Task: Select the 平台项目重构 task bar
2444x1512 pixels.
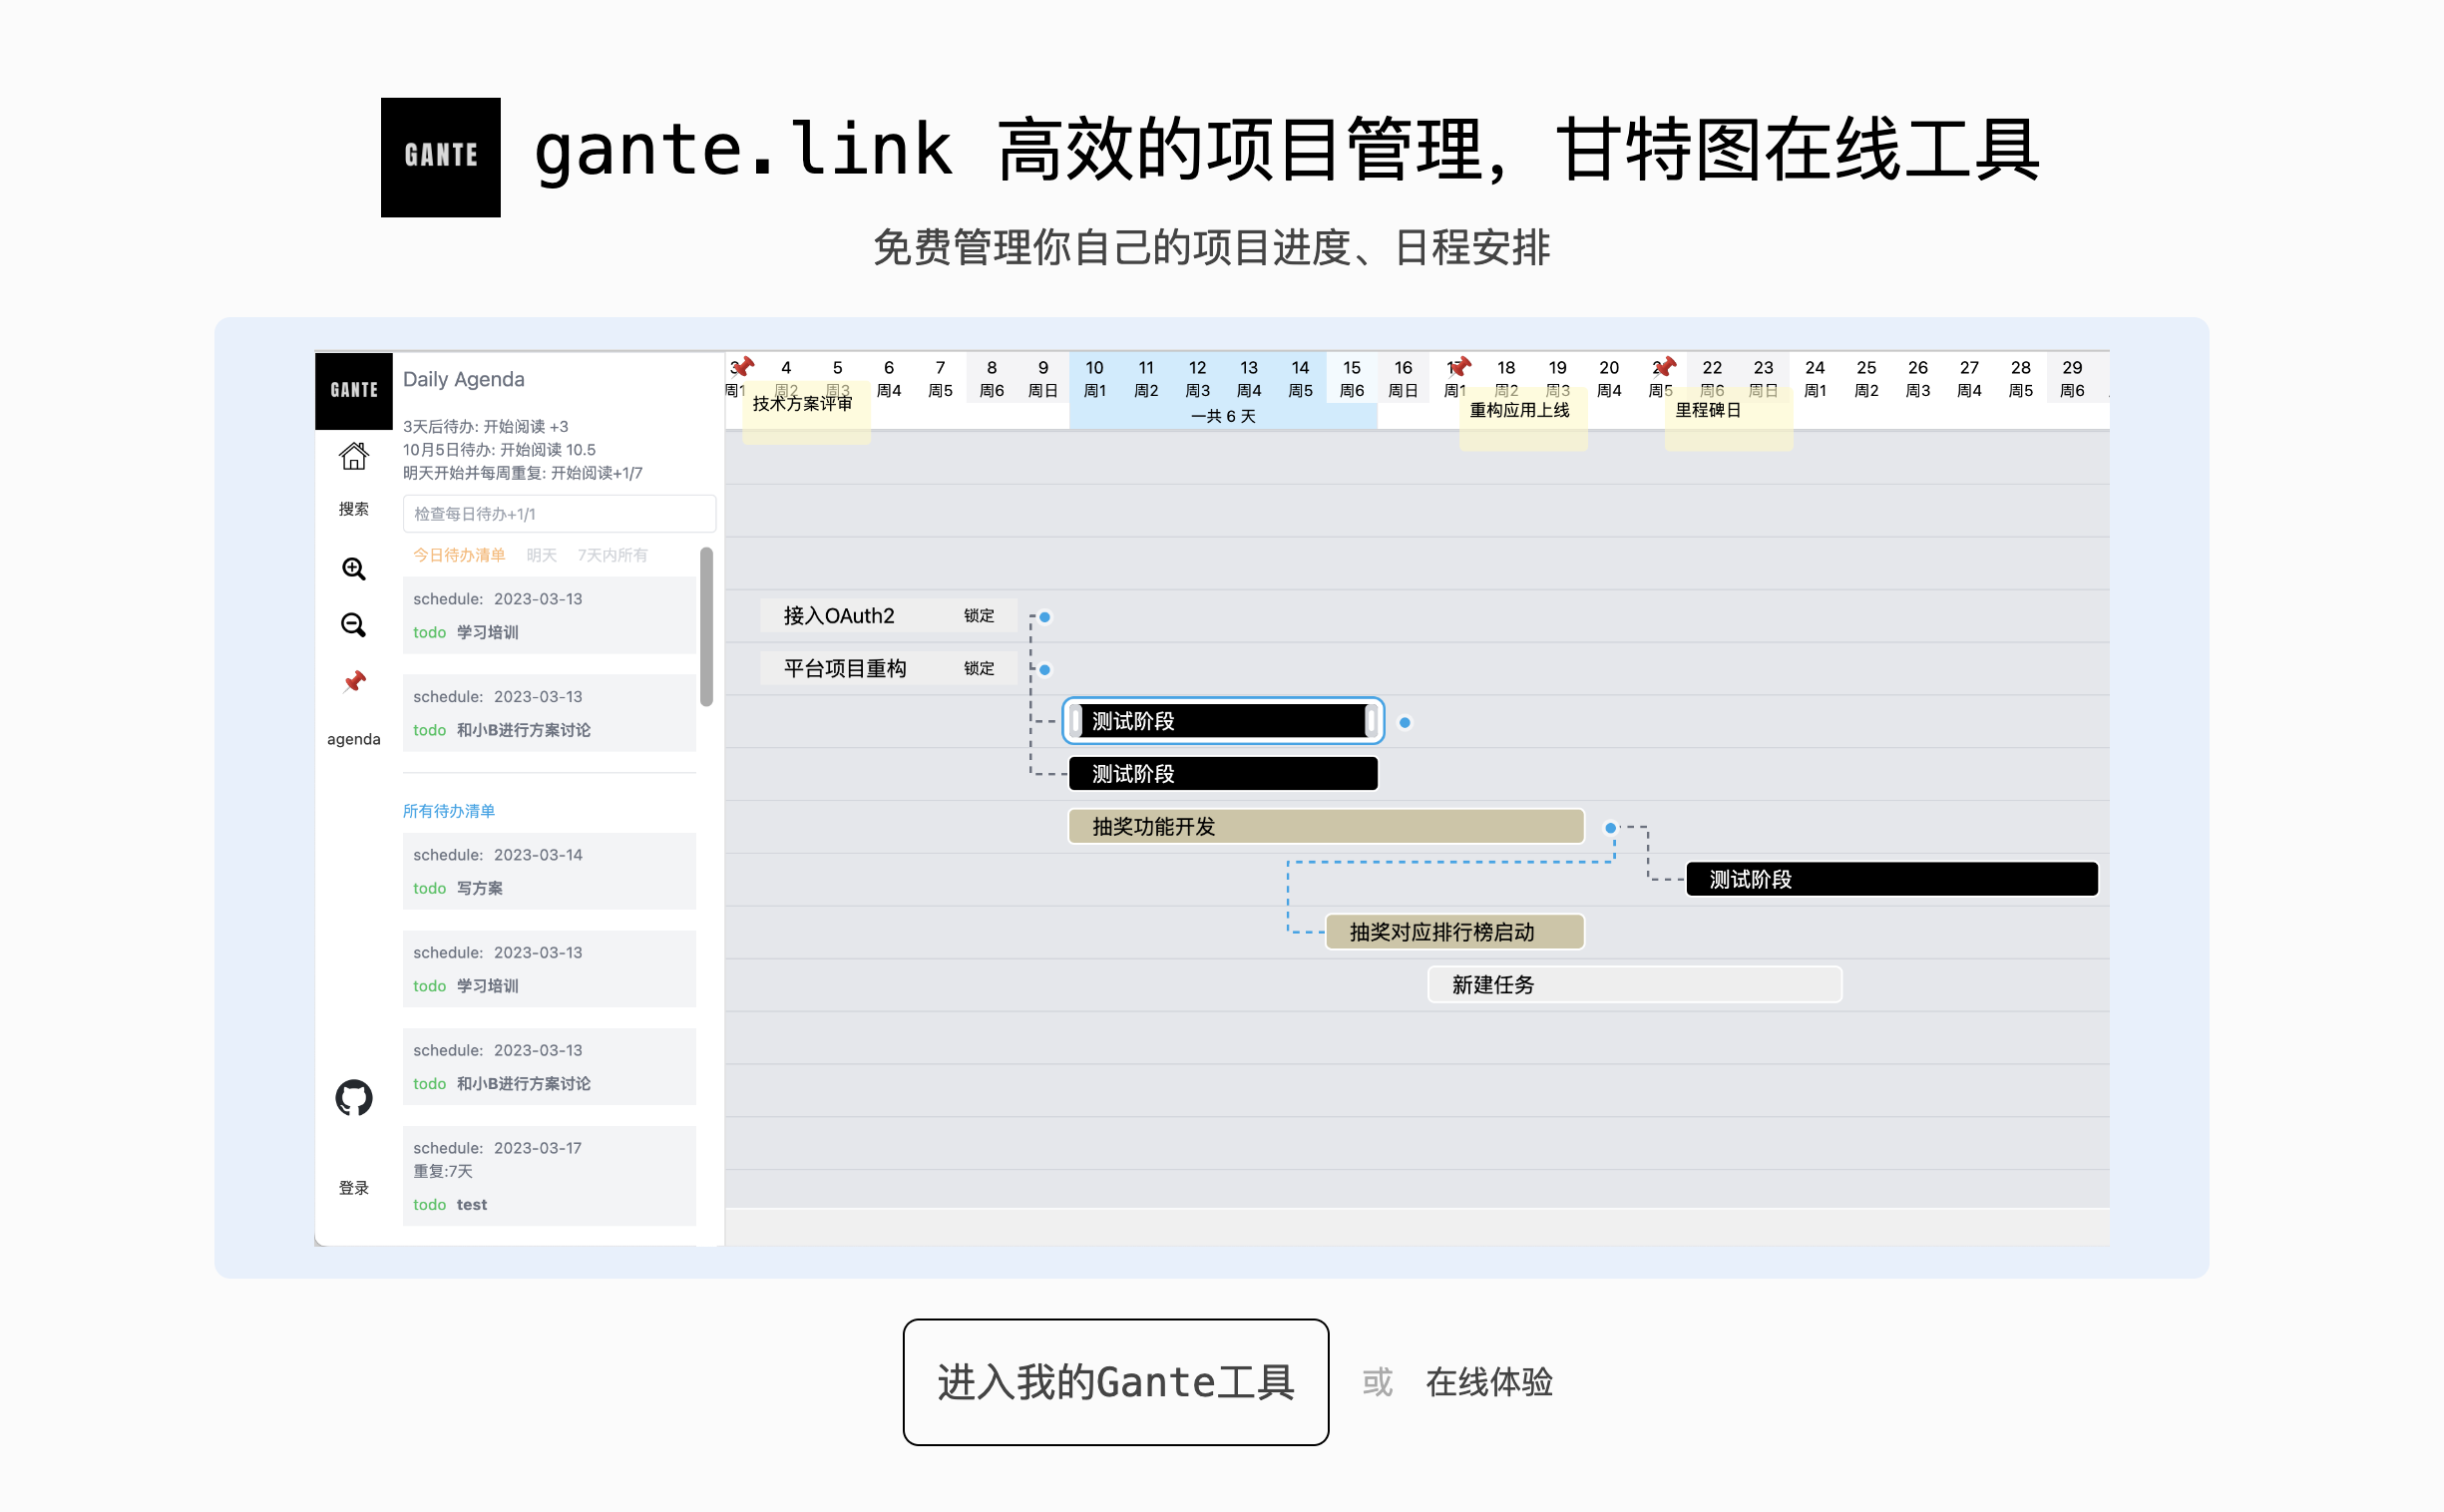Action: click(888, 668)
